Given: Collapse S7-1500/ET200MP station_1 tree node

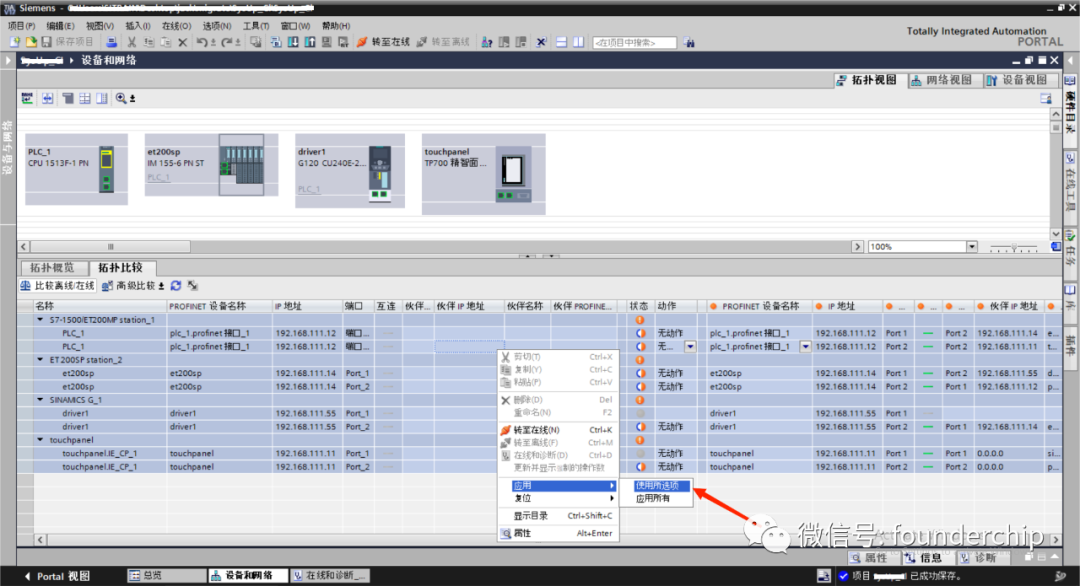Looking at the screenshot, I should pyautogui.click(x=40, y=320).
